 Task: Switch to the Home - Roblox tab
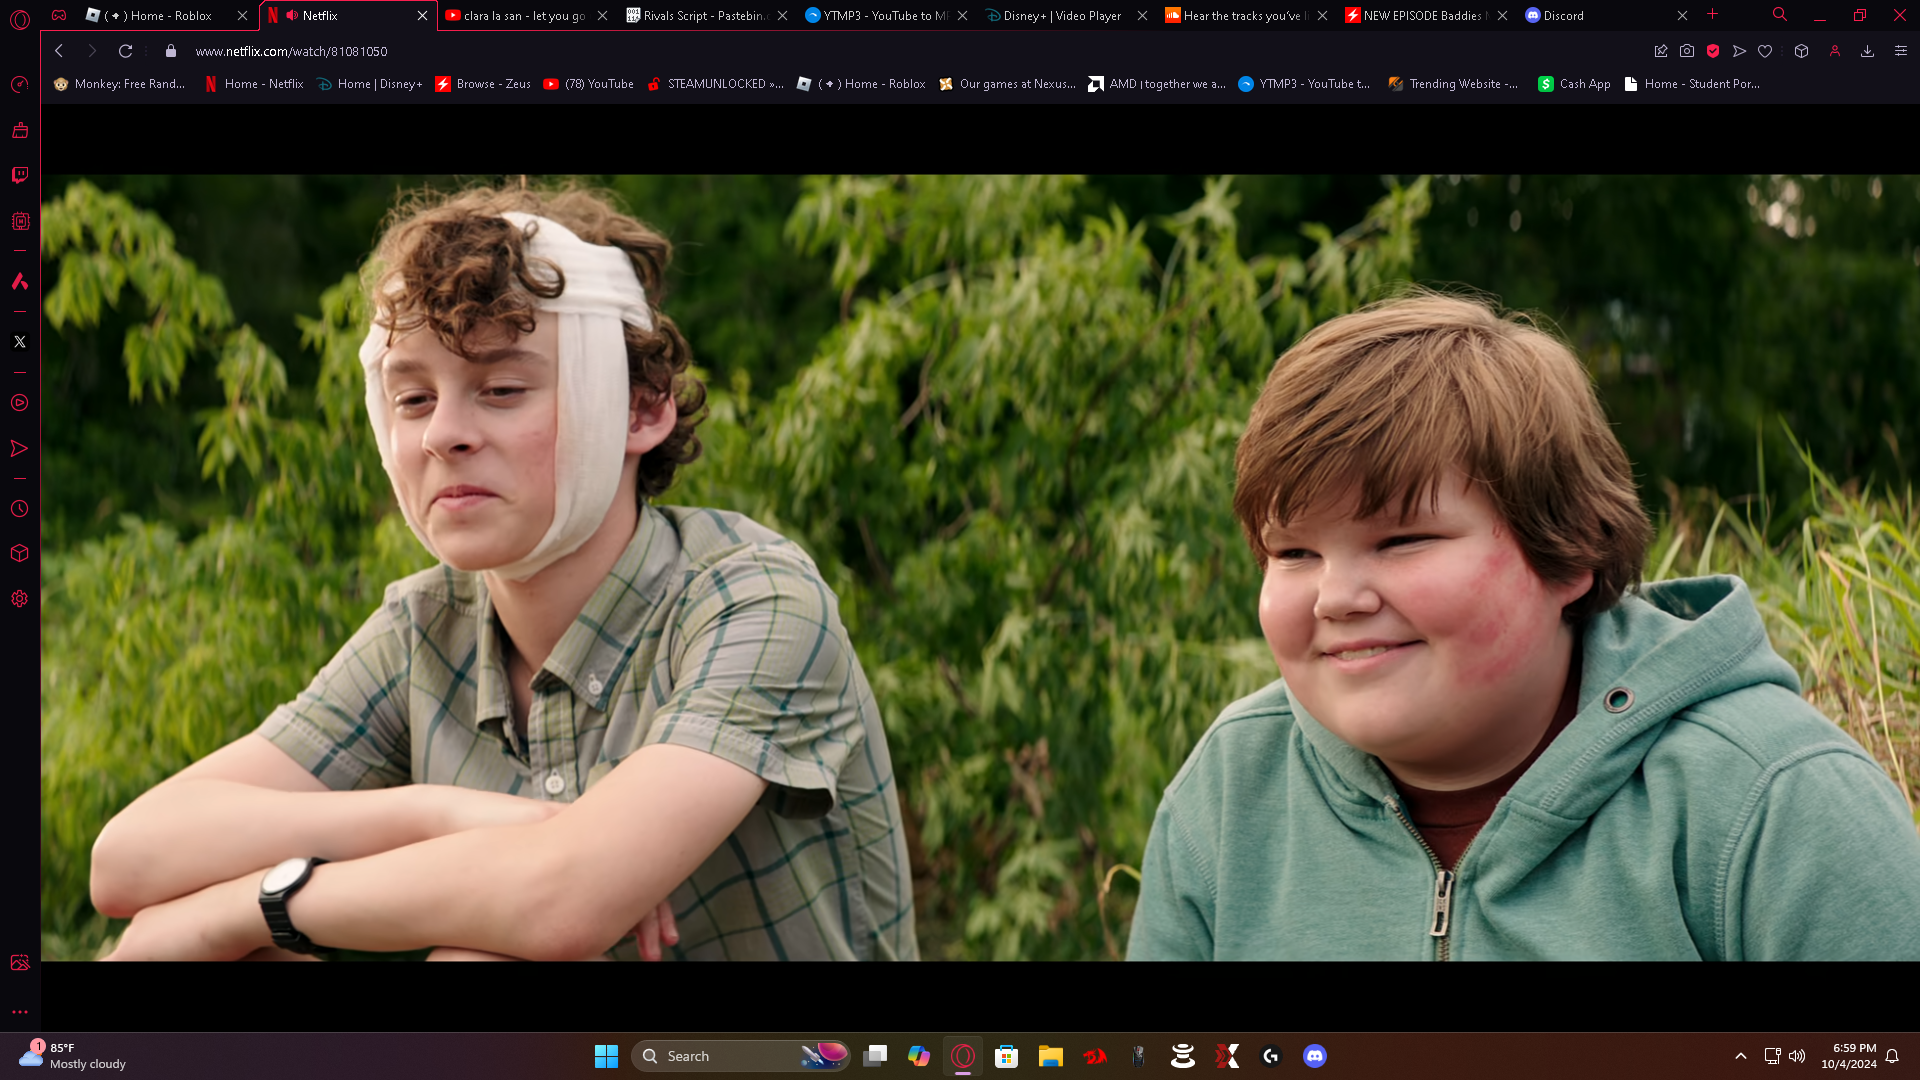(166, 16)
